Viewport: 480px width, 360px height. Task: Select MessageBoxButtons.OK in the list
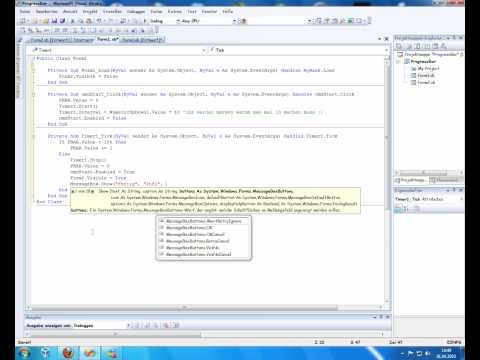[x=204, y=228]
